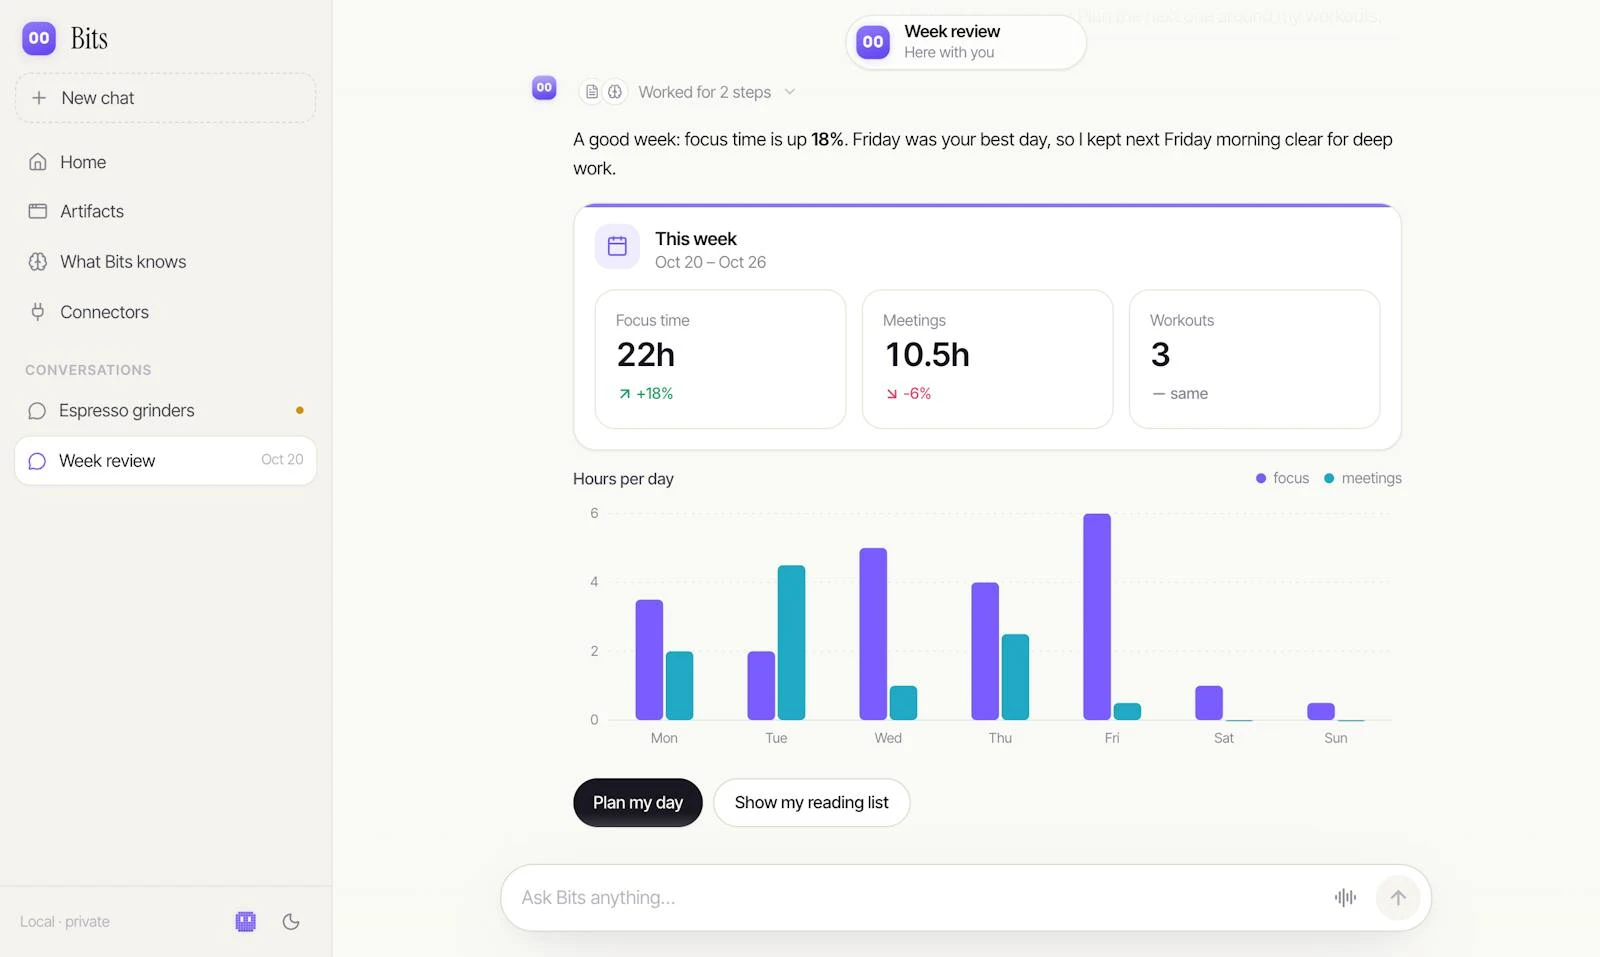Click the brain step icon beside Worked for

[615, 92]
